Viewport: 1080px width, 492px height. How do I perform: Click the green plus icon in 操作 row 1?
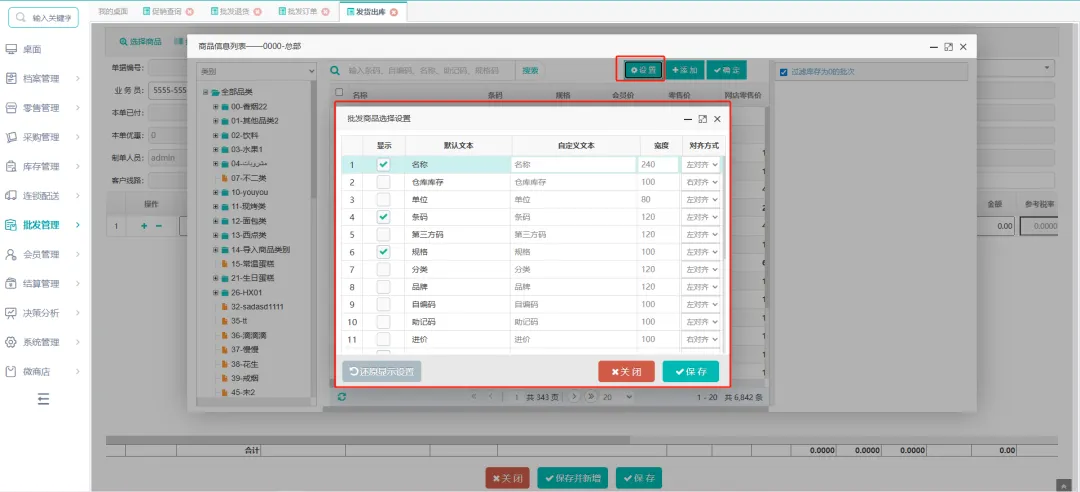[x=145, y=226]
